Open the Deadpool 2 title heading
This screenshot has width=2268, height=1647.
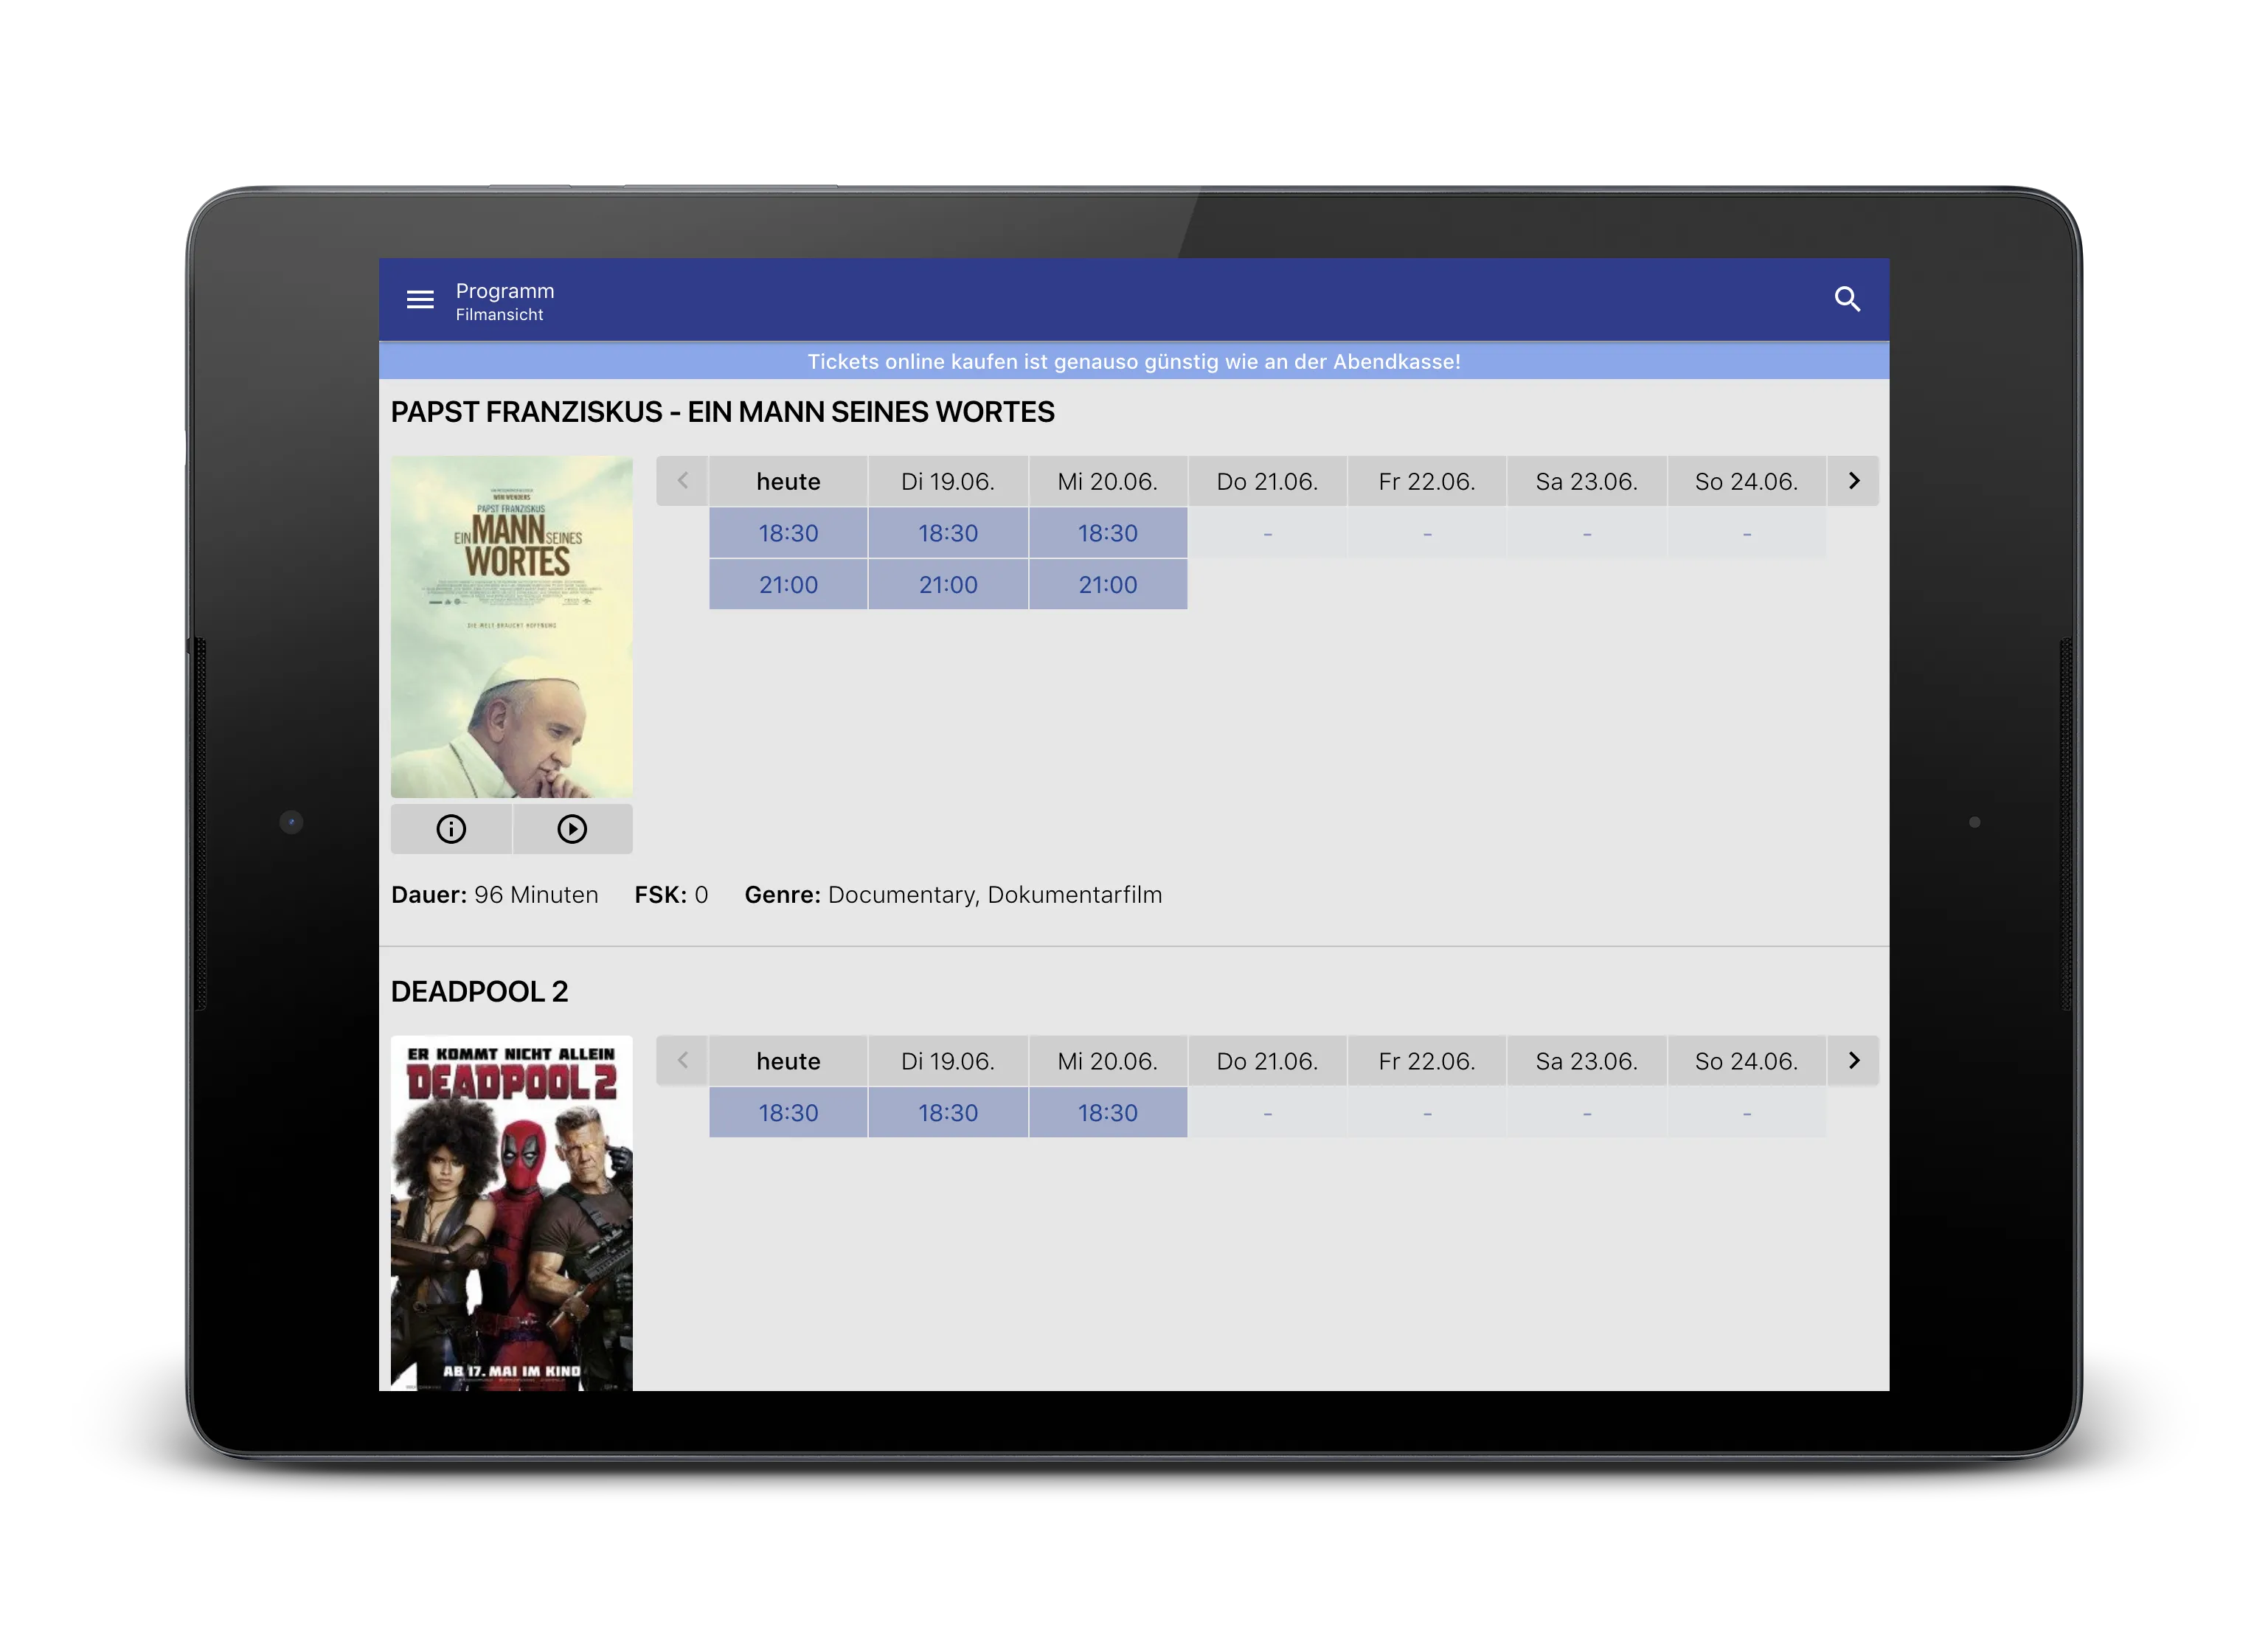(479, 992)
